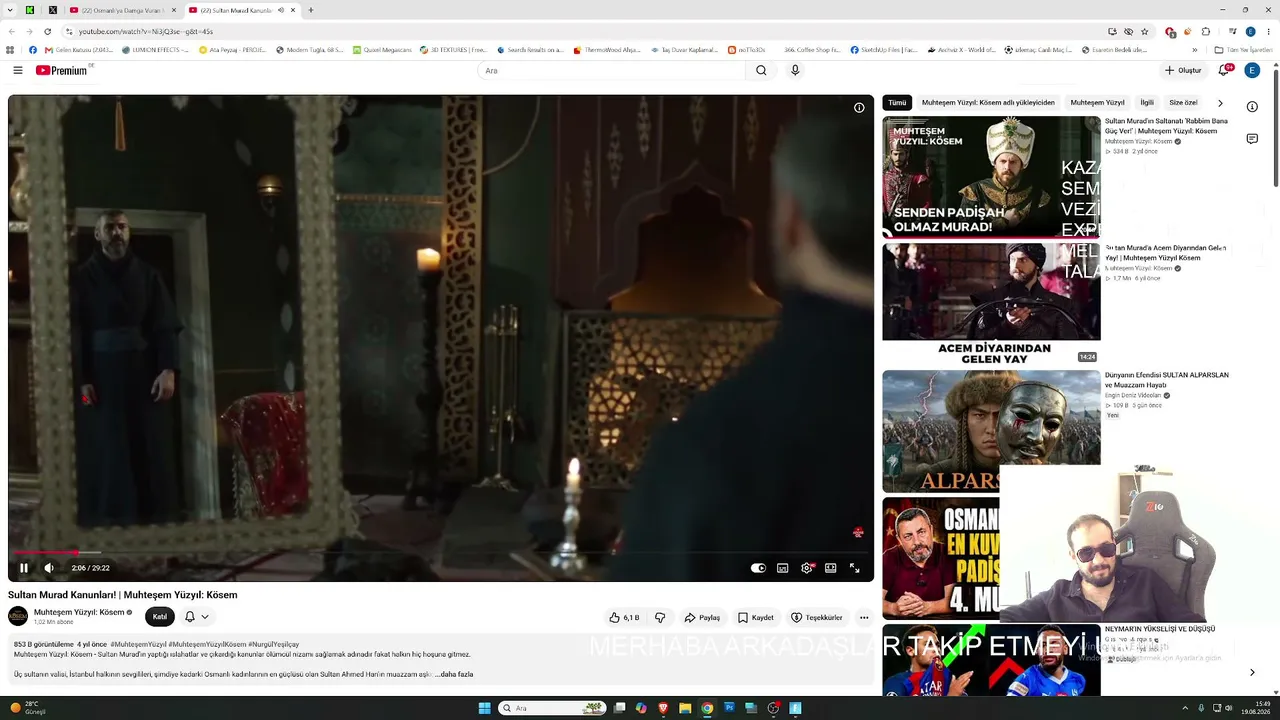Open the taskbar volume control icon
This screenshot has height=720, width=1280.
(x=1229, y=708)
